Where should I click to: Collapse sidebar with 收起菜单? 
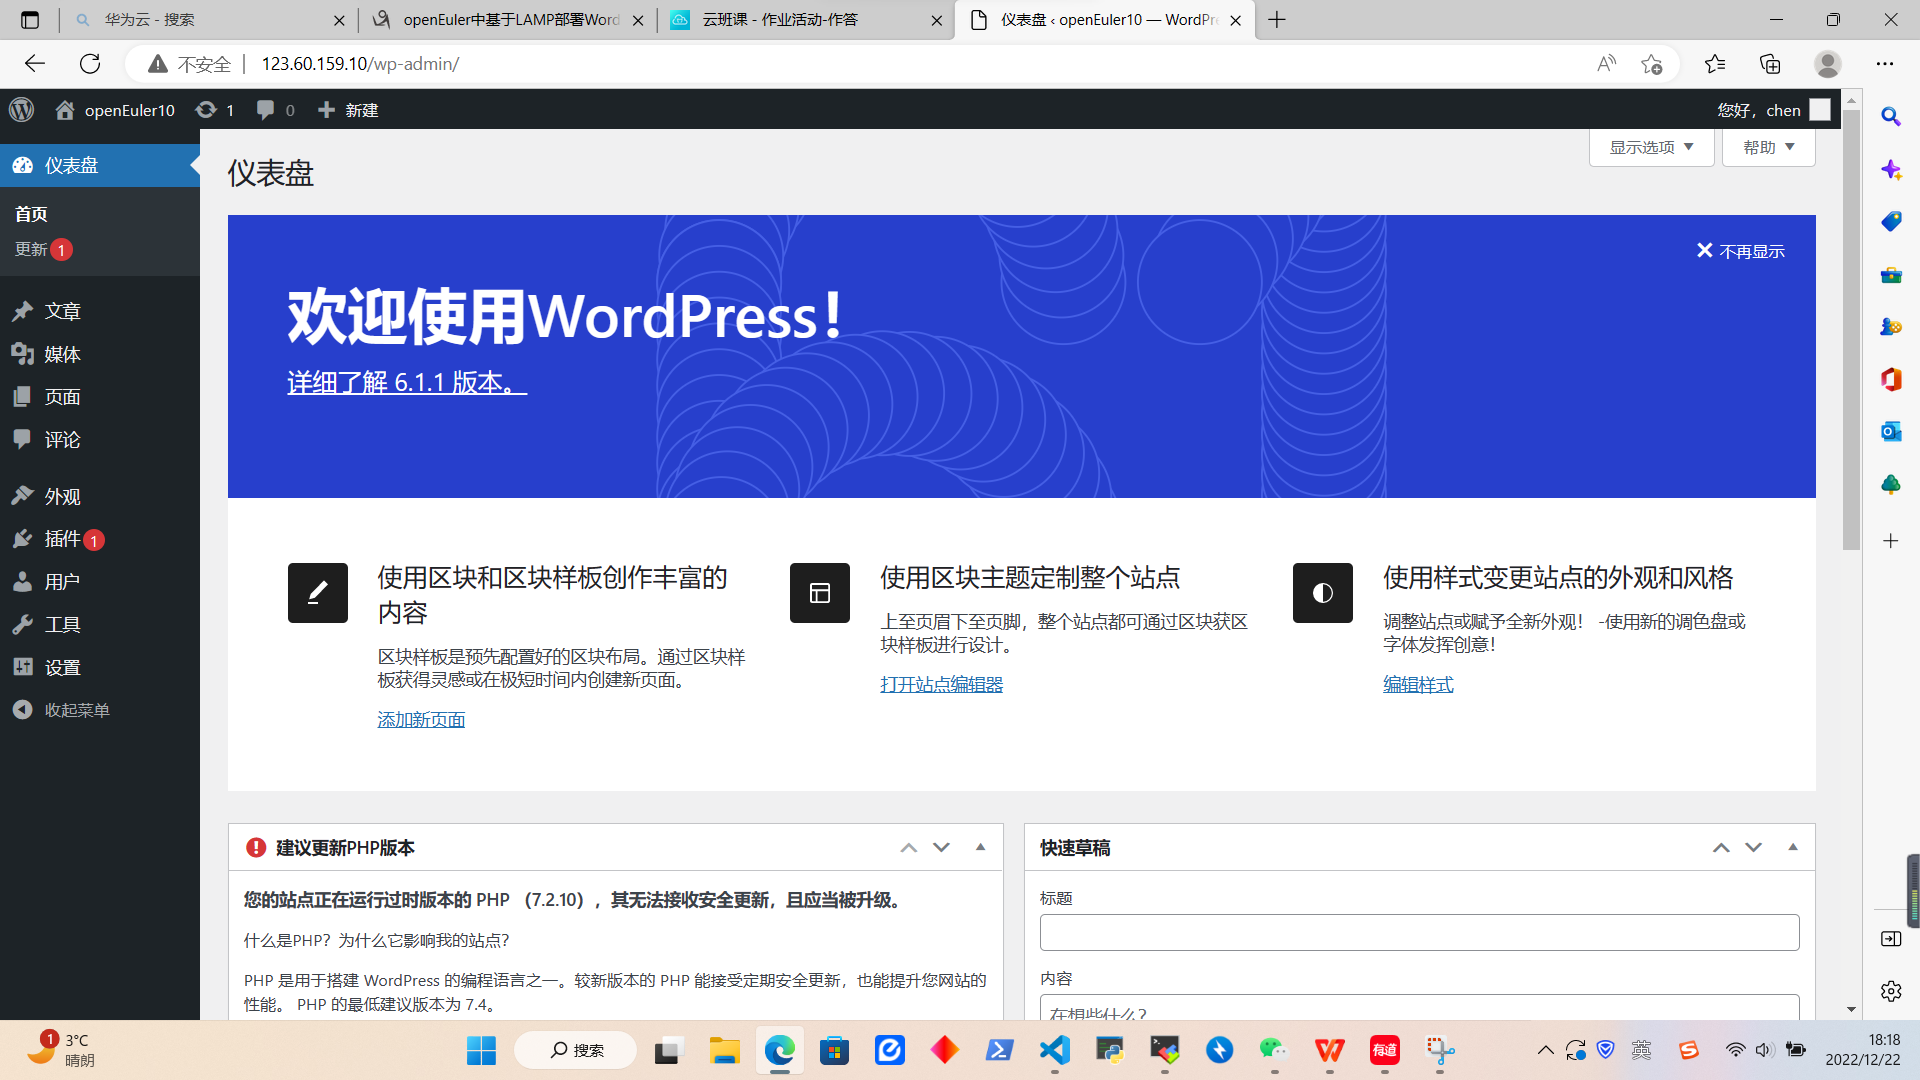point(76,710)
